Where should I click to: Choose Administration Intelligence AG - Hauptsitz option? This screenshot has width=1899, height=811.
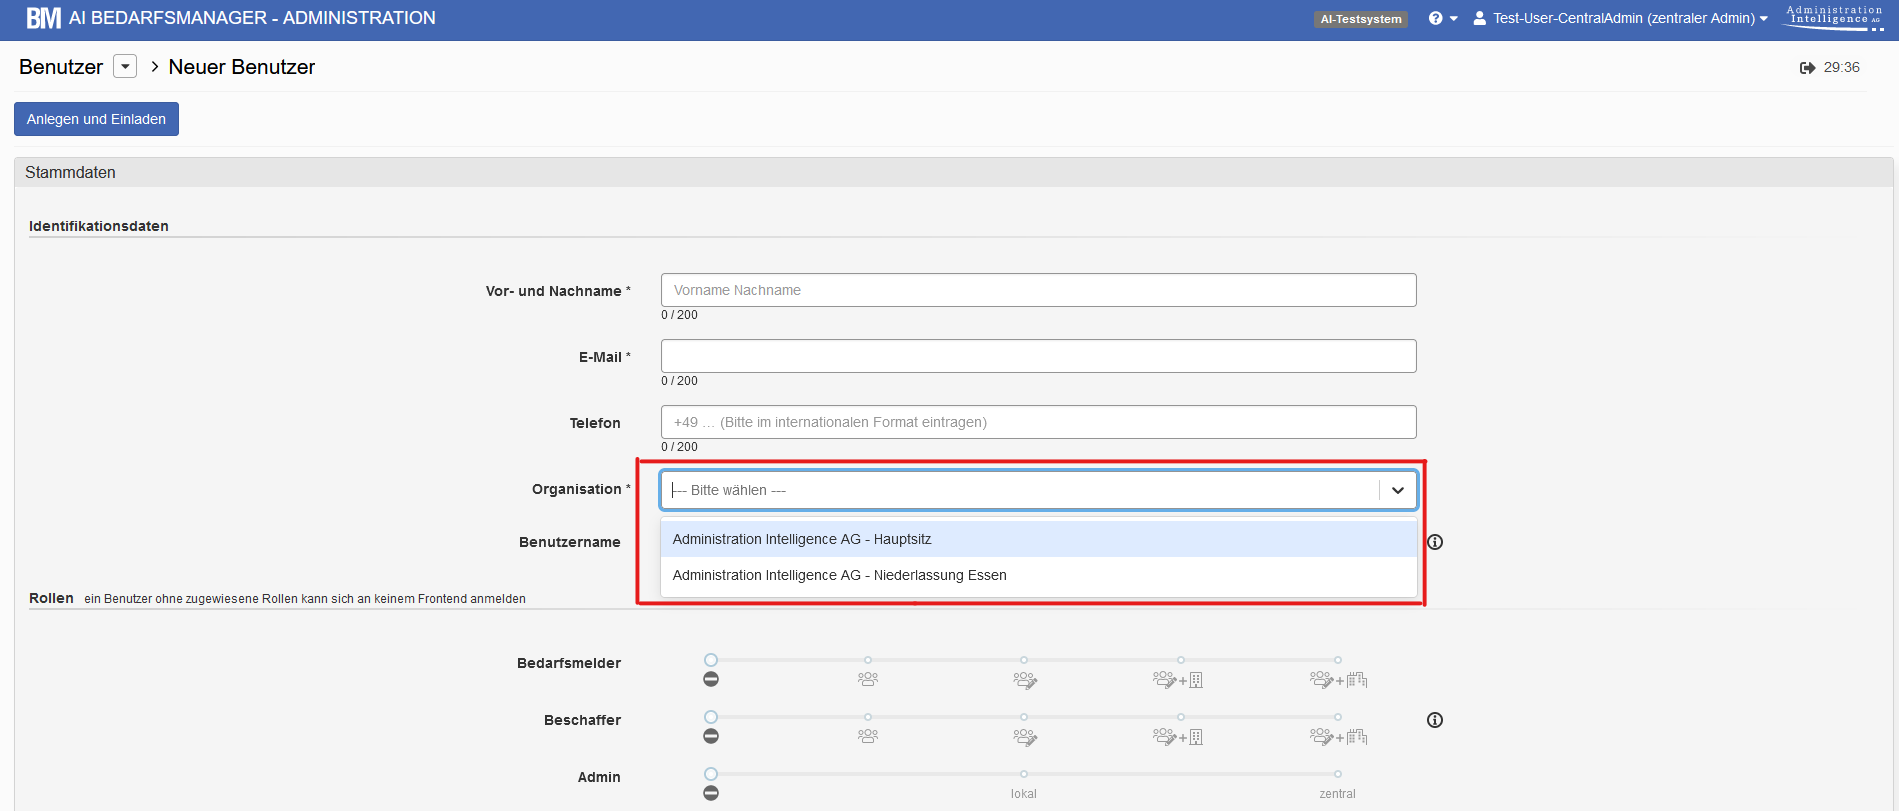coord(1038,539)
